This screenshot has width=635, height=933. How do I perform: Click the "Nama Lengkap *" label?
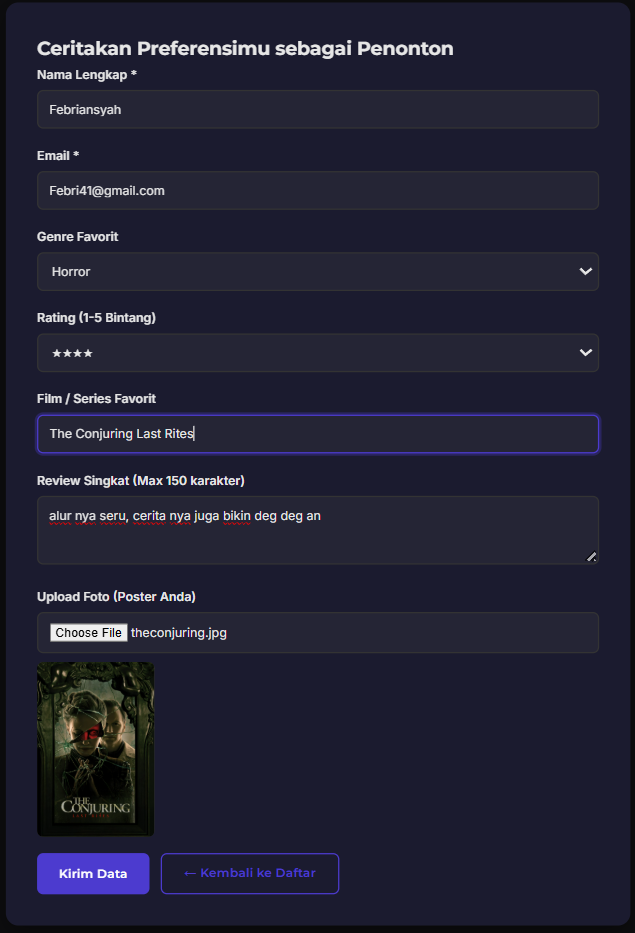[x=86, y=75]
